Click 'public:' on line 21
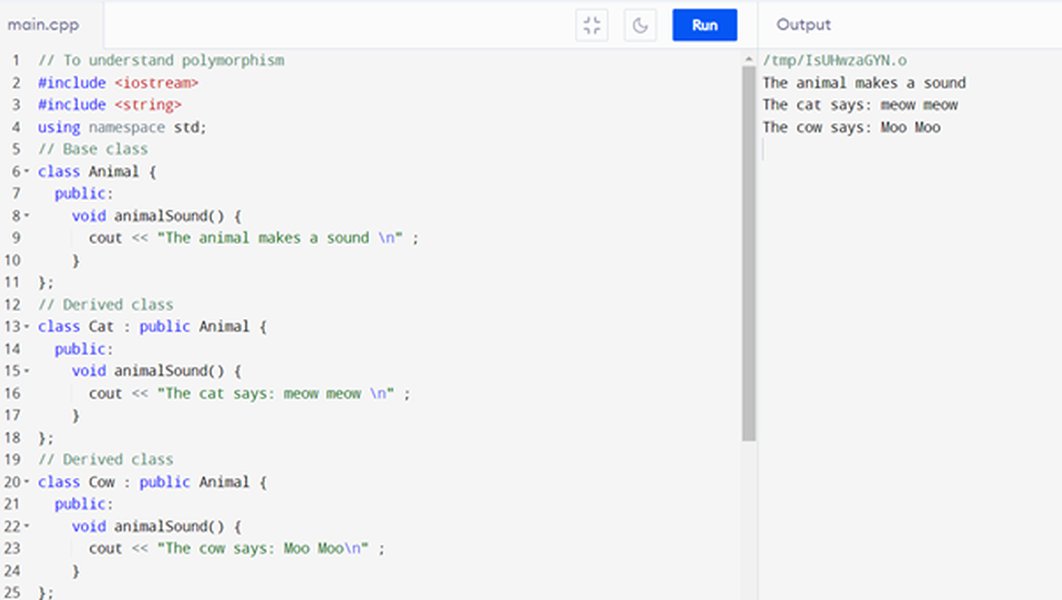 (84, 504)
